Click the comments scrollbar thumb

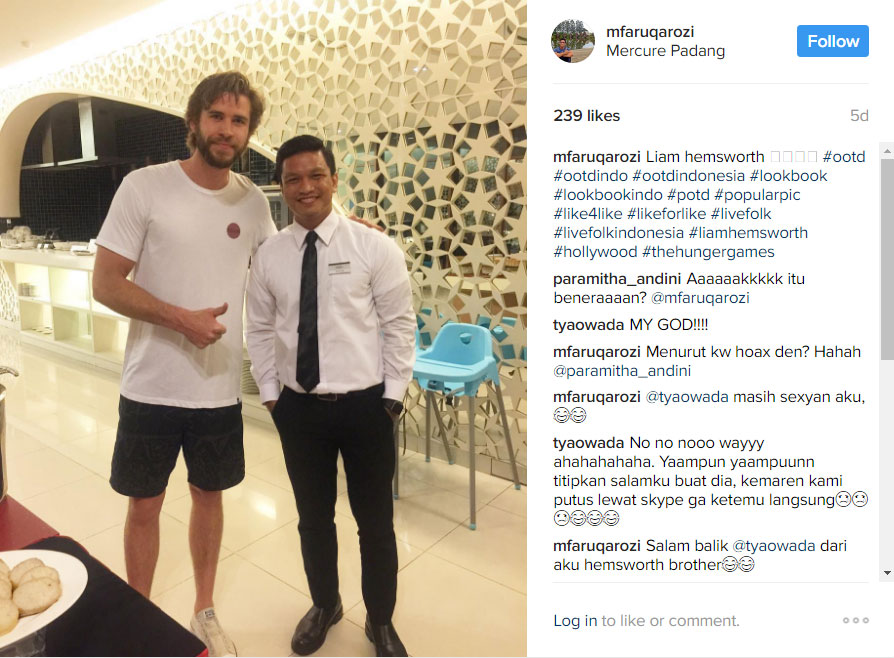point(887,259)
